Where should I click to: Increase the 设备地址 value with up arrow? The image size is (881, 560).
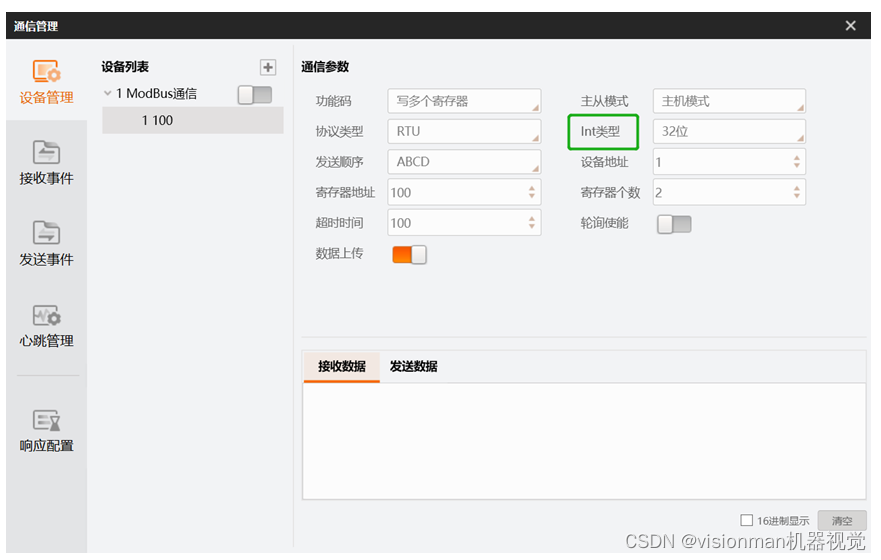tap(797, 158)
